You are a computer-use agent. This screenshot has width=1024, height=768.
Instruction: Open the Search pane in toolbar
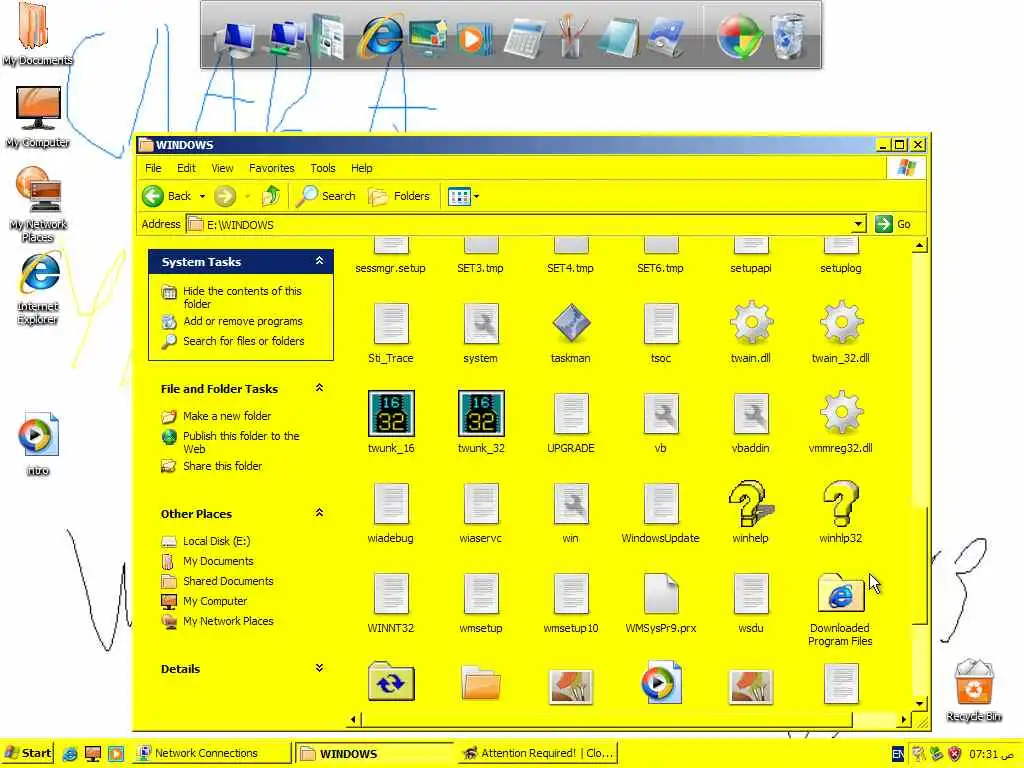[326, 196]
